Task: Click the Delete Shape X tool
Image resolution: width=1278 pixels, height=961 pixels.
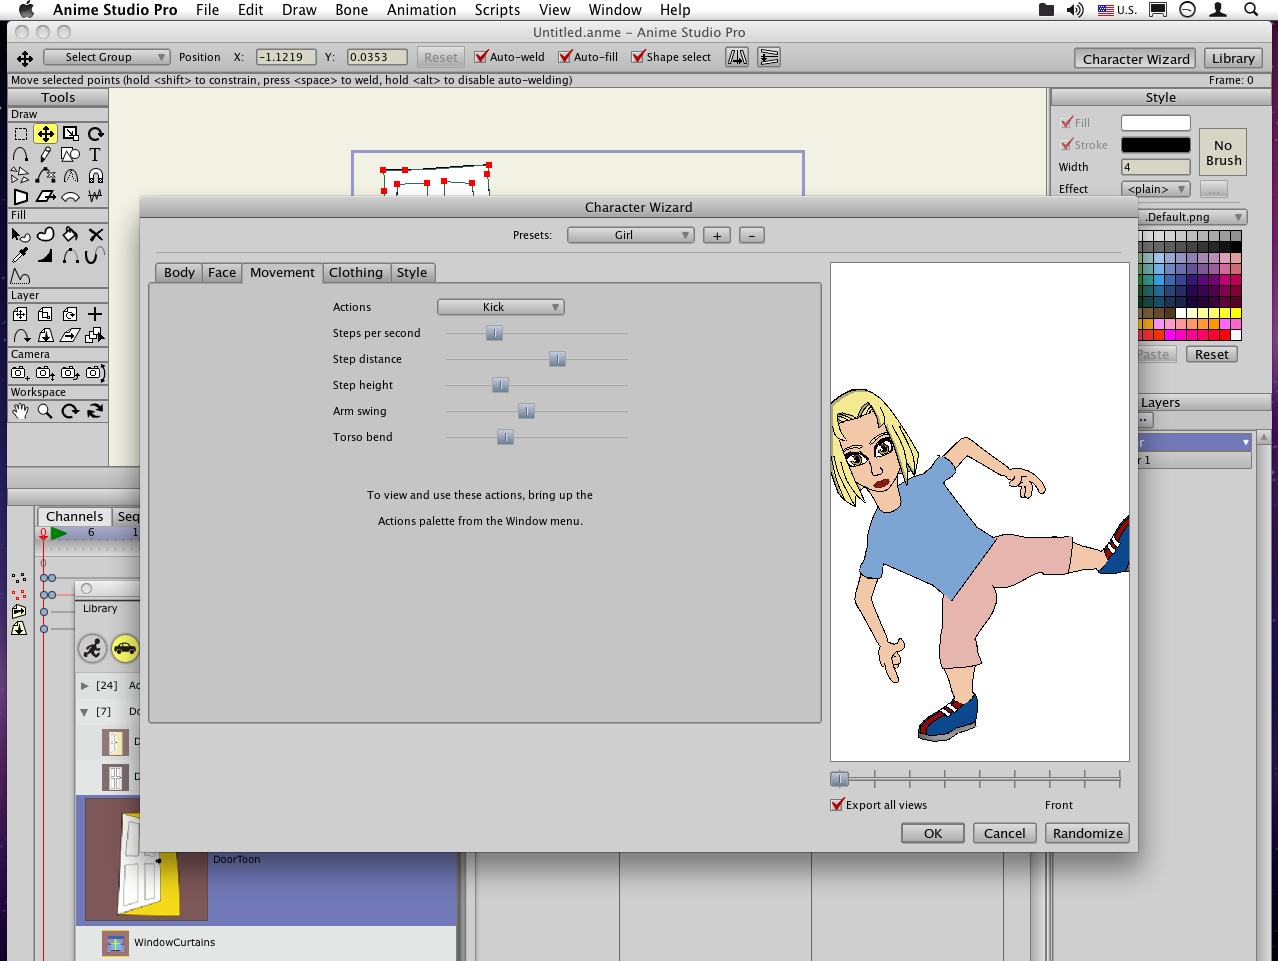Action: pyautogui.click(x=95, y=235)
